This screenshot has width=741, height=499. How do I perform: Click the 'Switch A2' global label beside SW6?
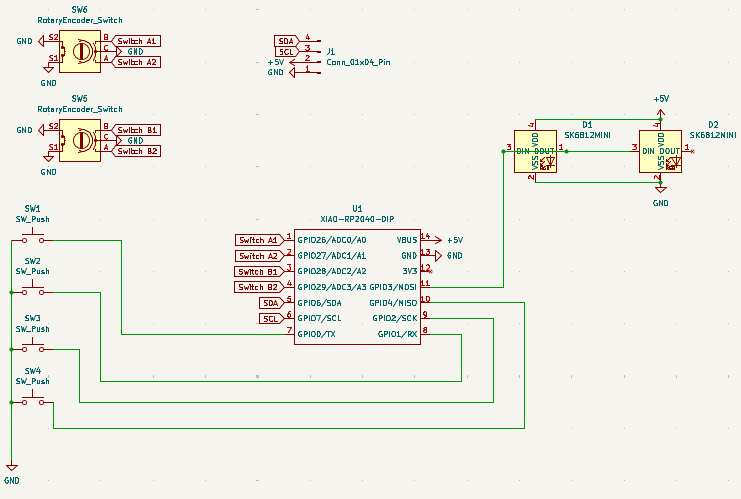click(x=136, y=62)
